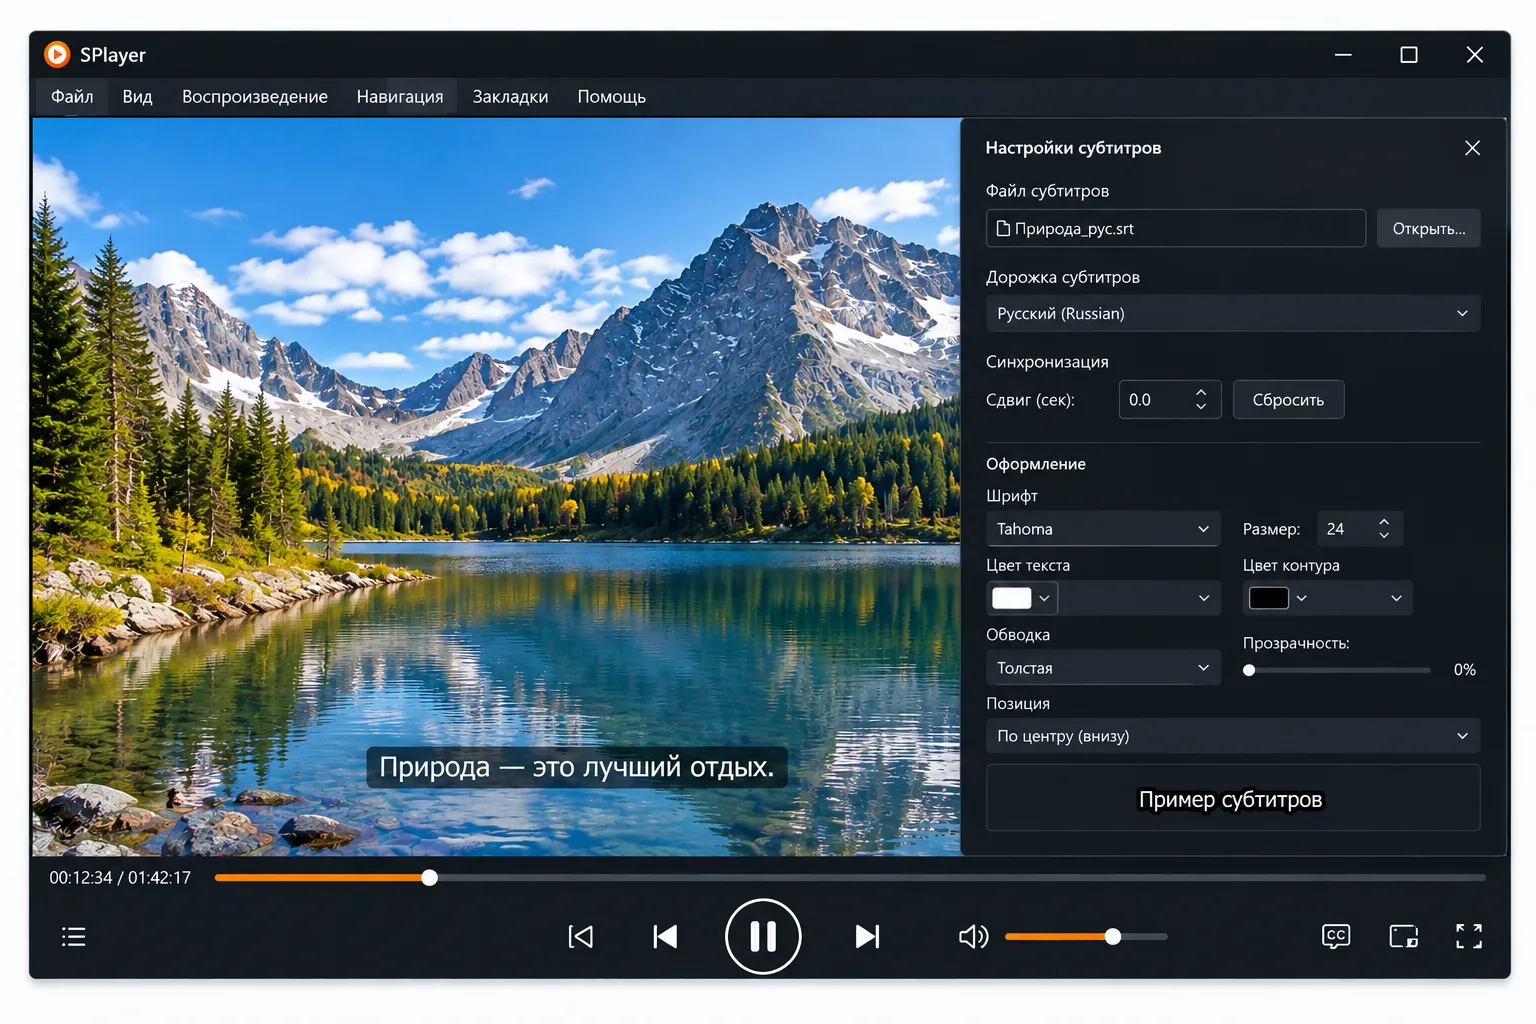1536x1024 pixels.
Task: Click the volume slider handle
Action: pos(1112,937)
